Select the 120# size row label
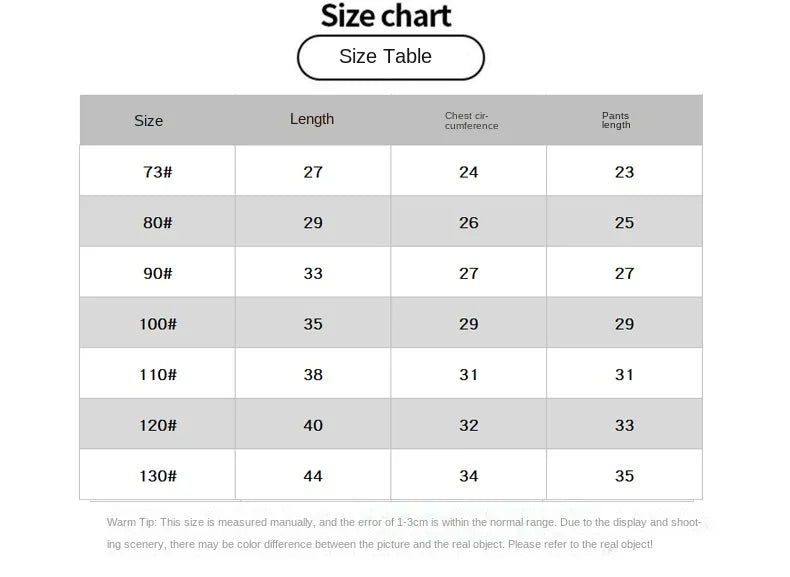790x577 pixels. pyautogui.click(x=158, y=425)
